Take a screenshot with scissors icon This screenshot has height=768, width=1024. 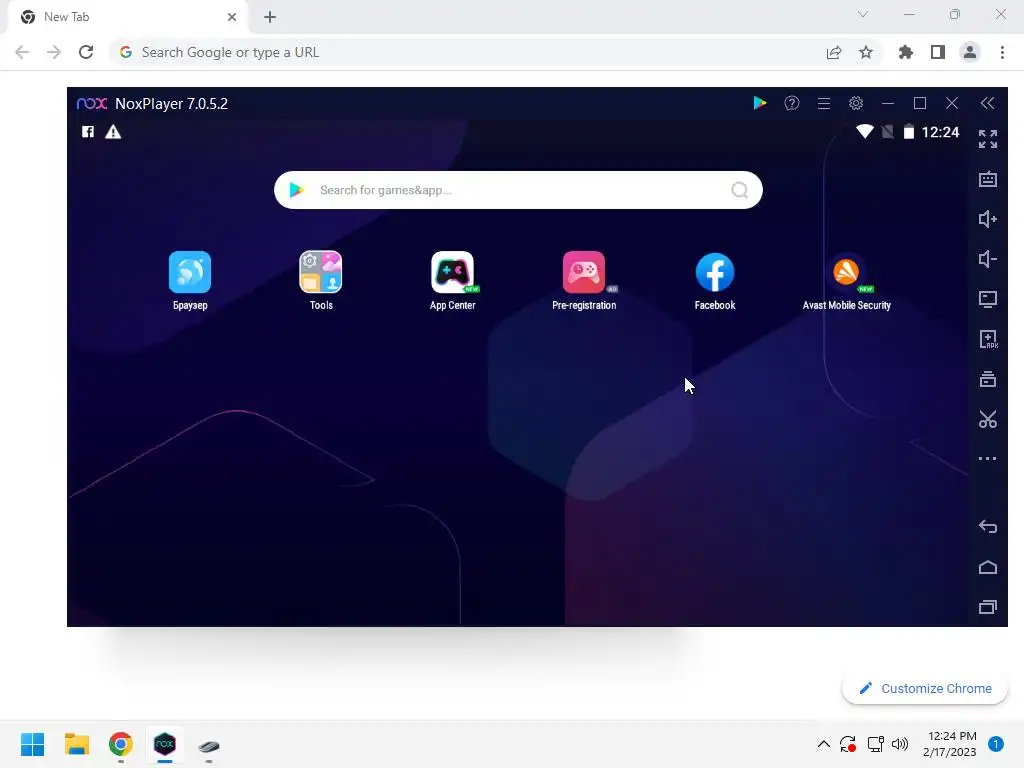[x=988, y=419]
